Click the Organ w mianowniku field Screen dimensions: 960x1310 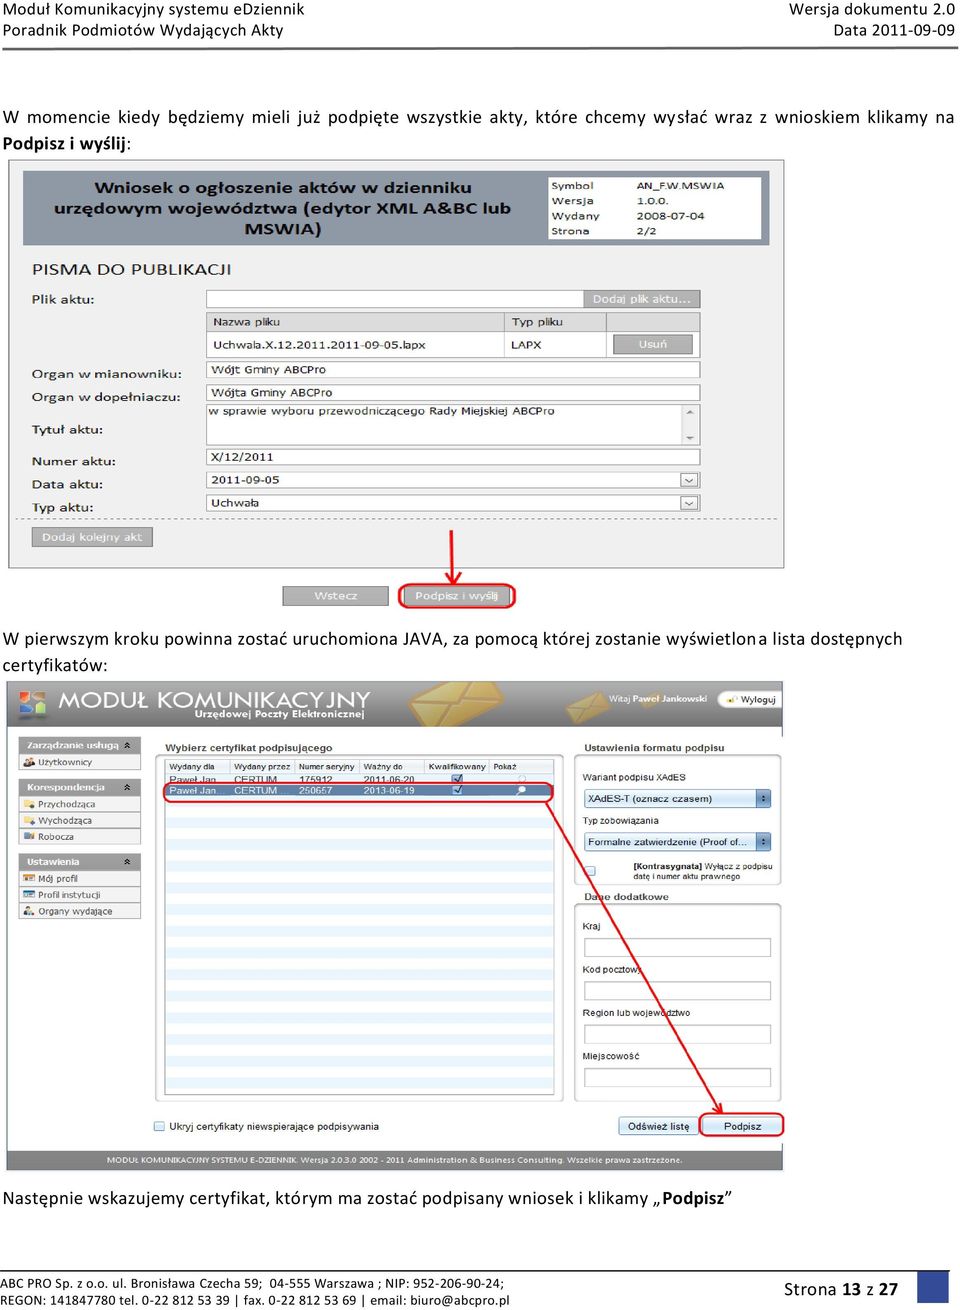pos(453,370)
